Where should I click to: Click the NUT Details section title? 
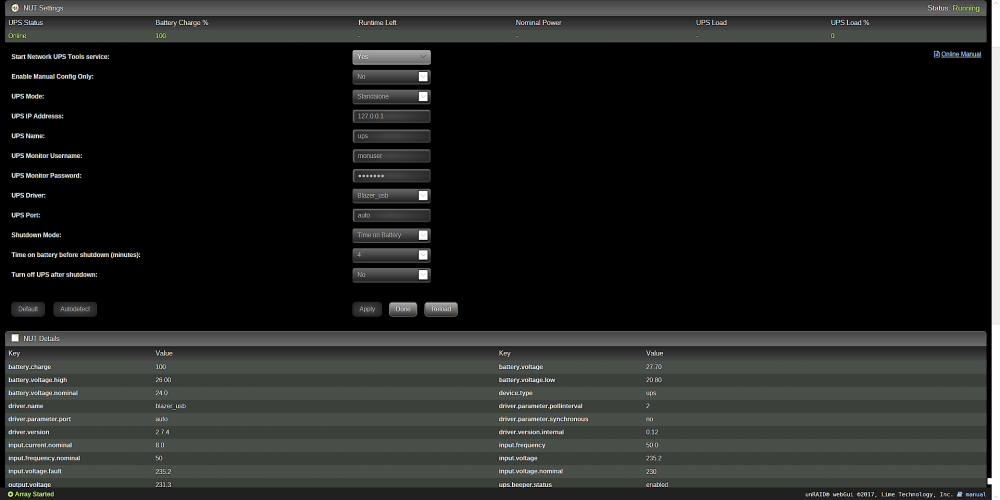41,338
